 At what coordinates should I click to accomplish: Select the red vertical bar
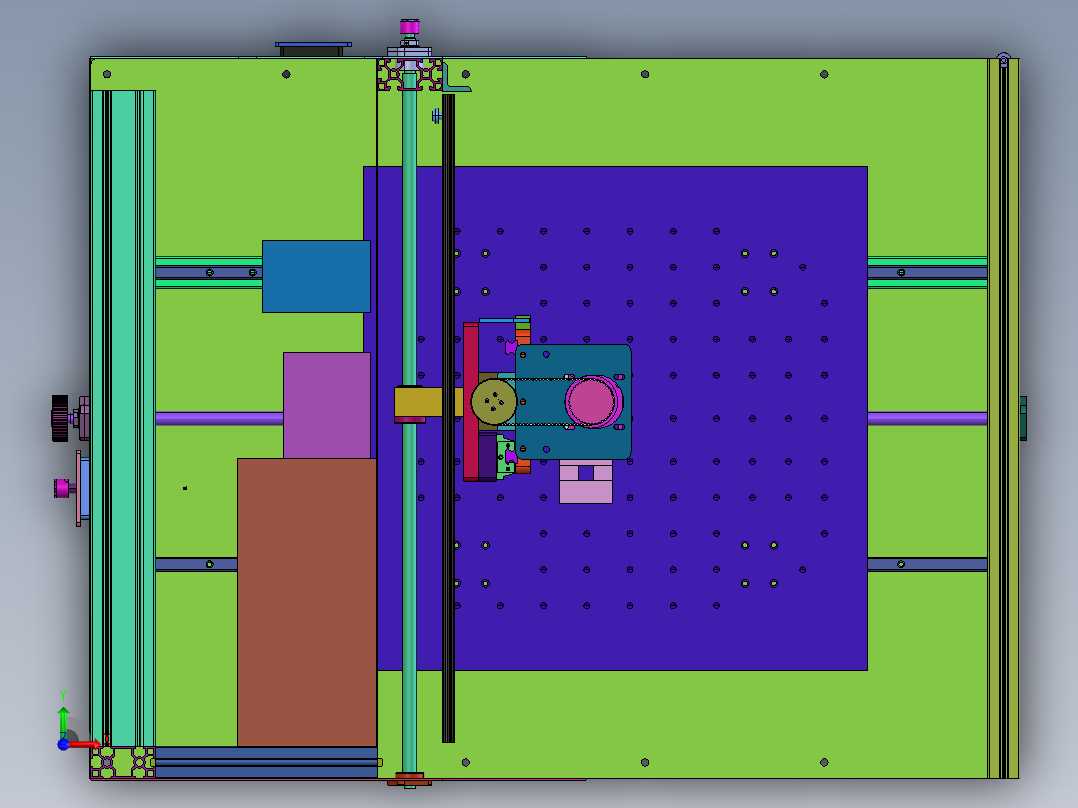(471, 402)
